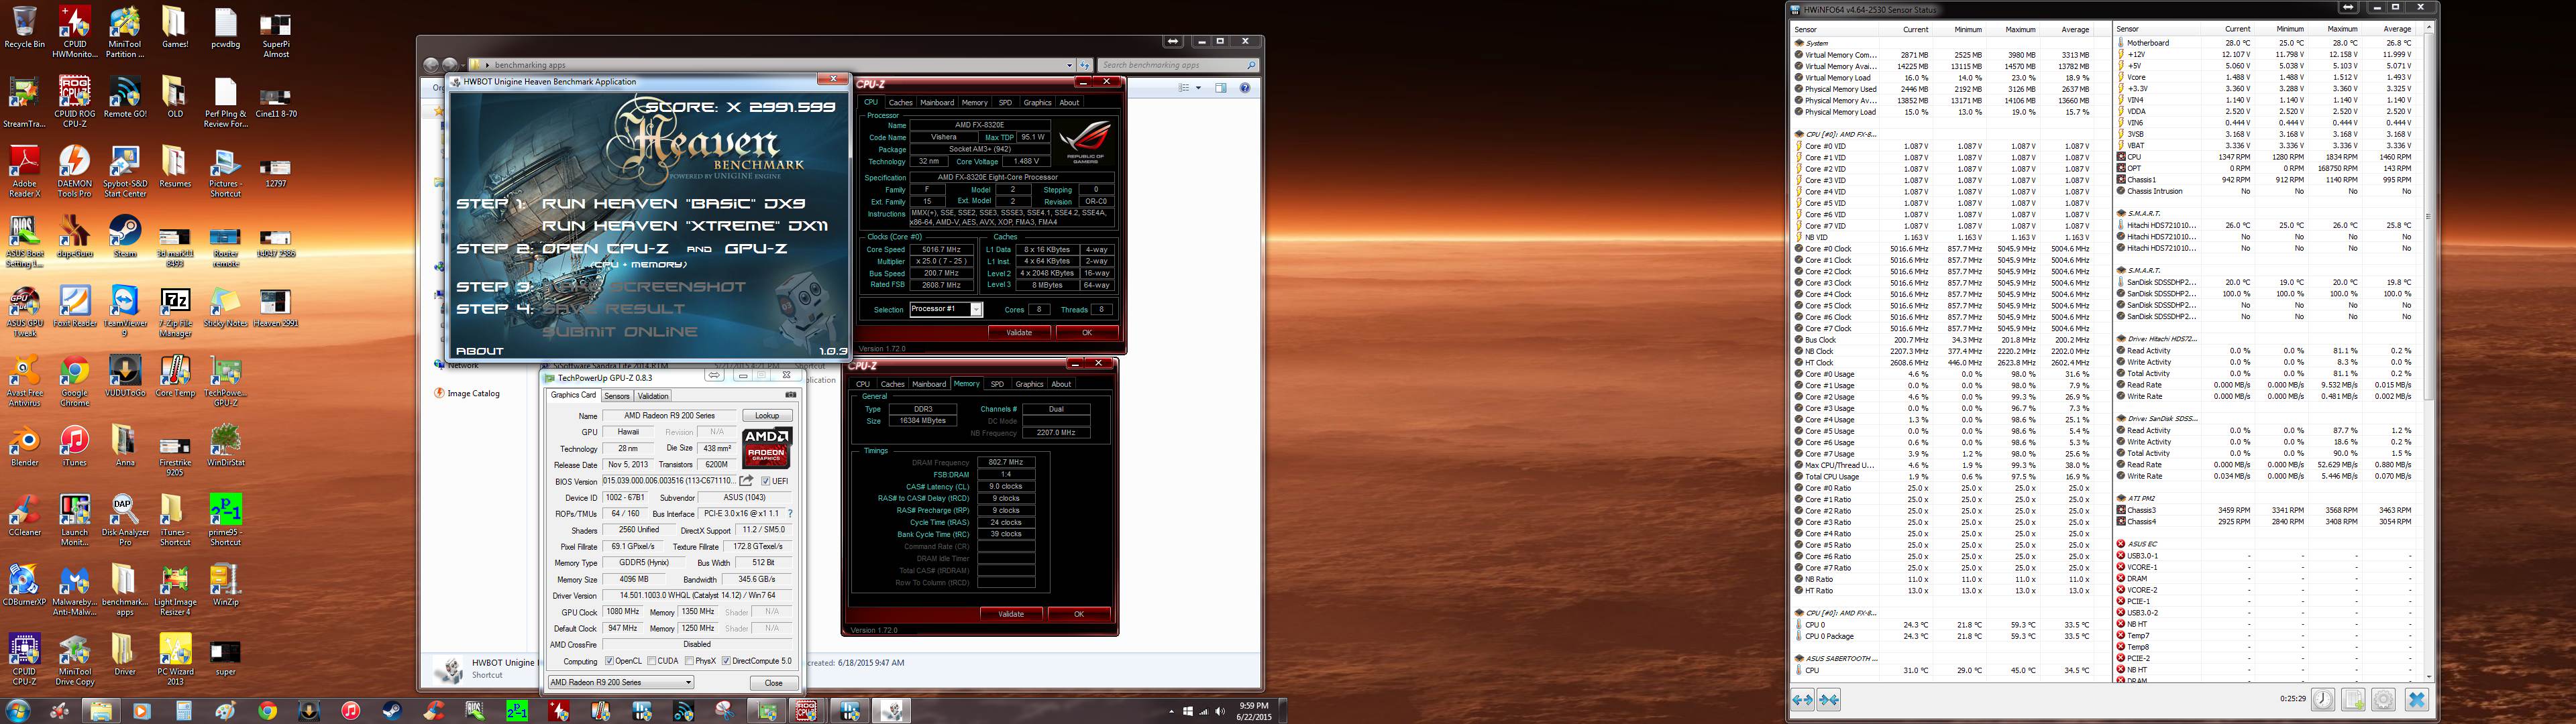Switch to the Validation tab in GPU-Z
This screenshot has height=724, width=2576.
pos(653,396)
